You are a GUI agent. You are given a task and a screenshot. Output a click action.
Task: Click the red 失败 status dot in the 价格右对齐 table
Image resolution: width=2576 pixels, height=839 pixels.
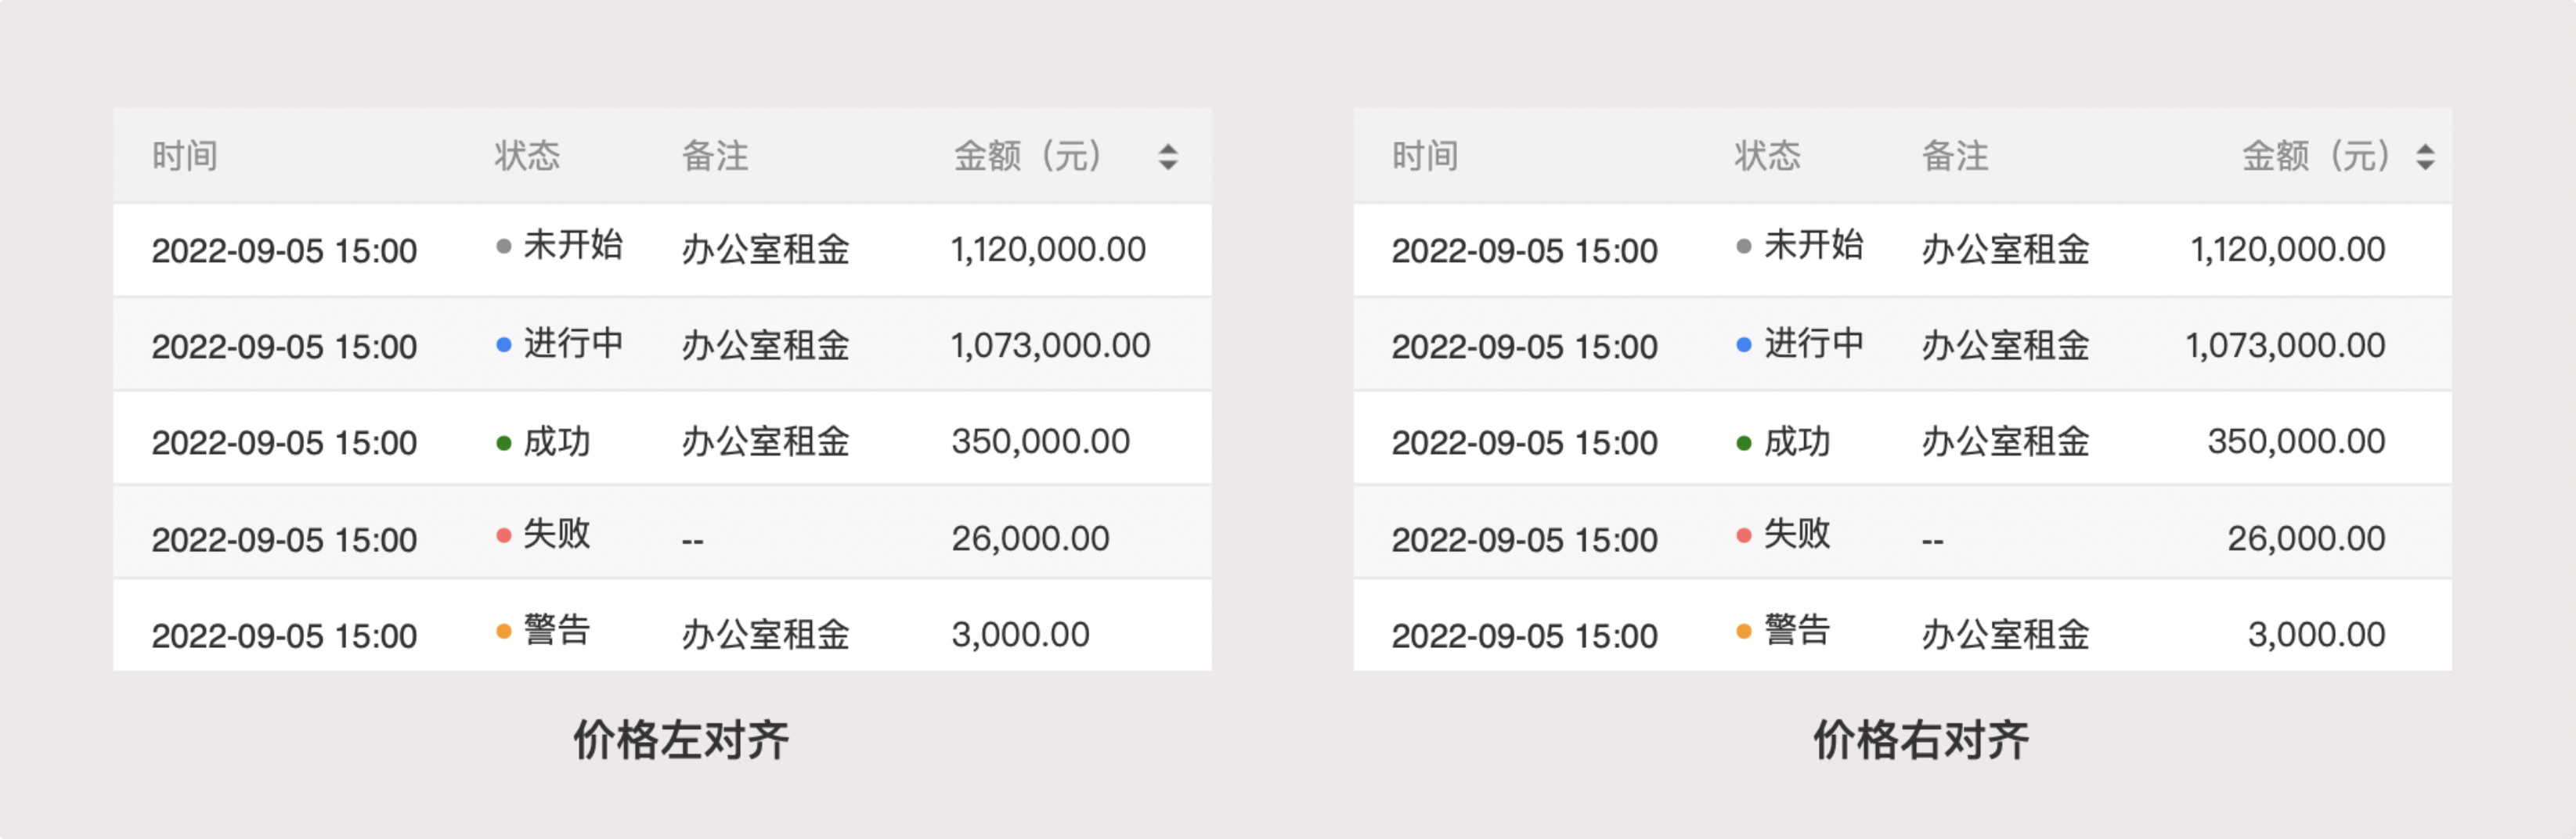(1744, 536)
